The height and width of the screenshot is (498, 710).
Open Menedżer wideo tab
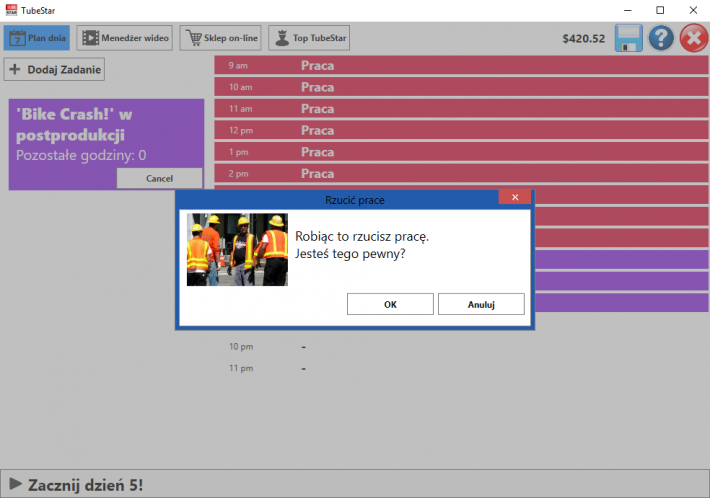[x=125, y=38]
